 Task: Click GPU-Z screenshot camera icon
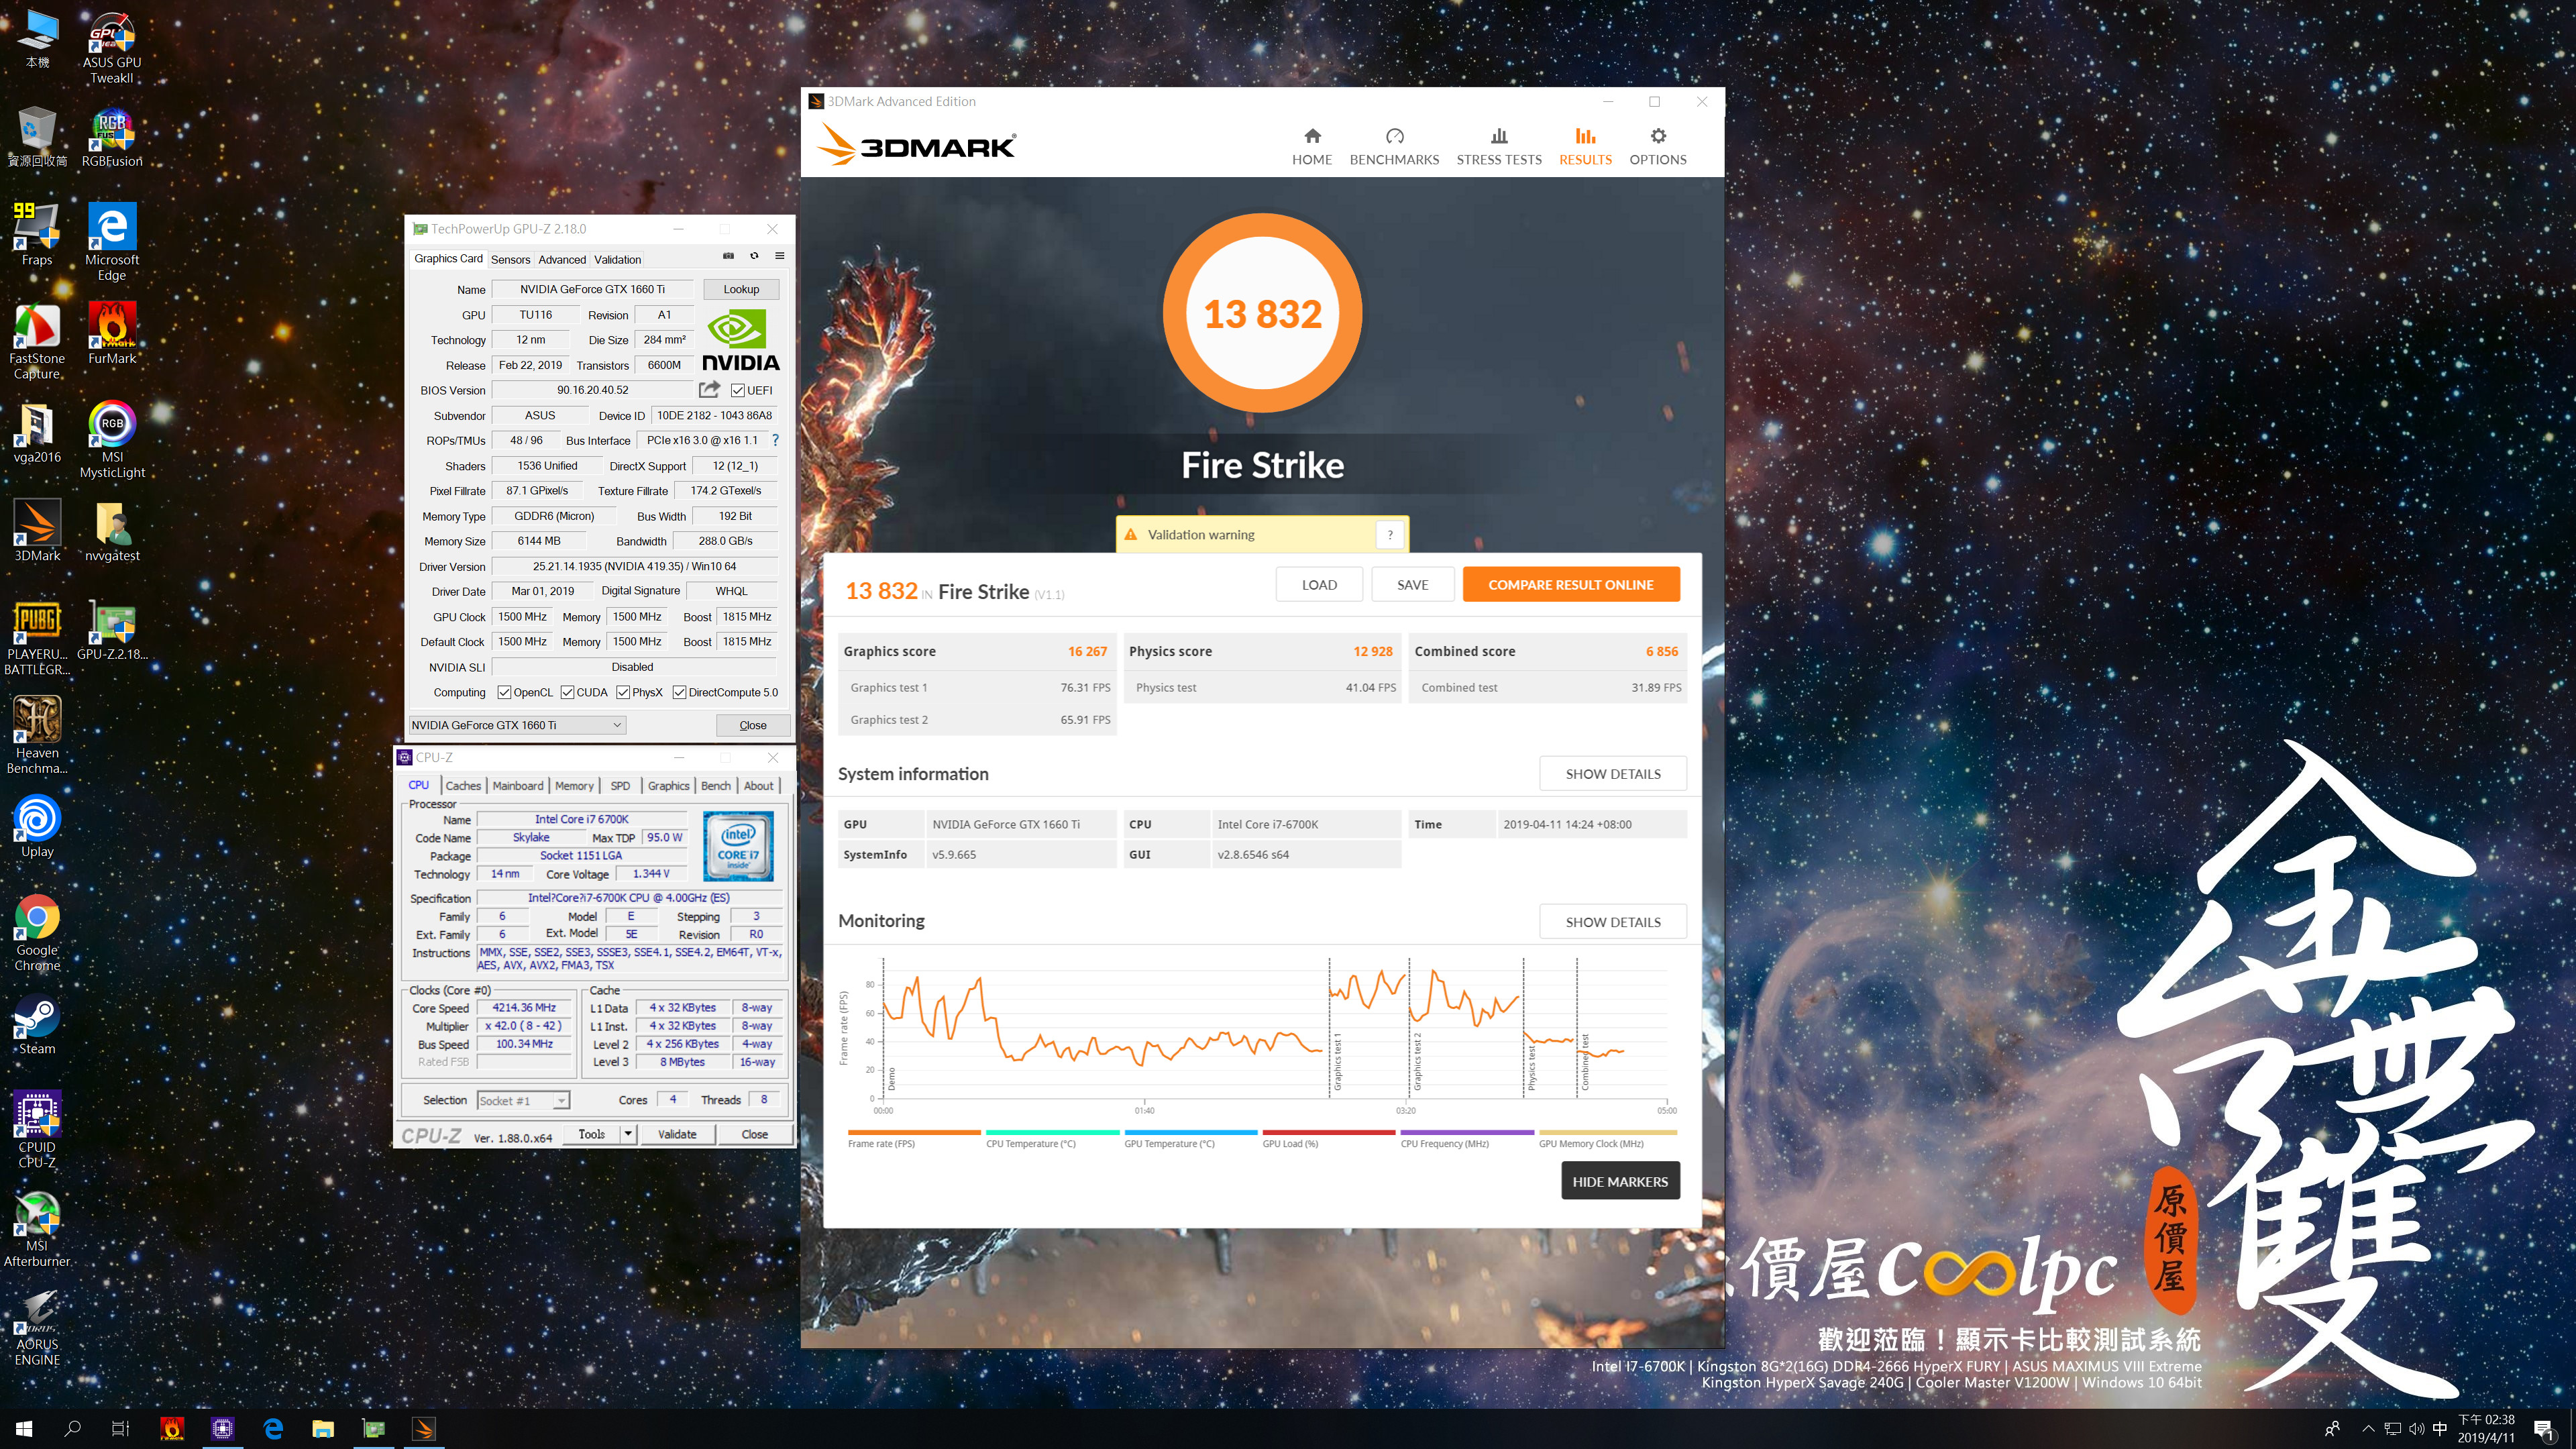[x=728, y=256]
